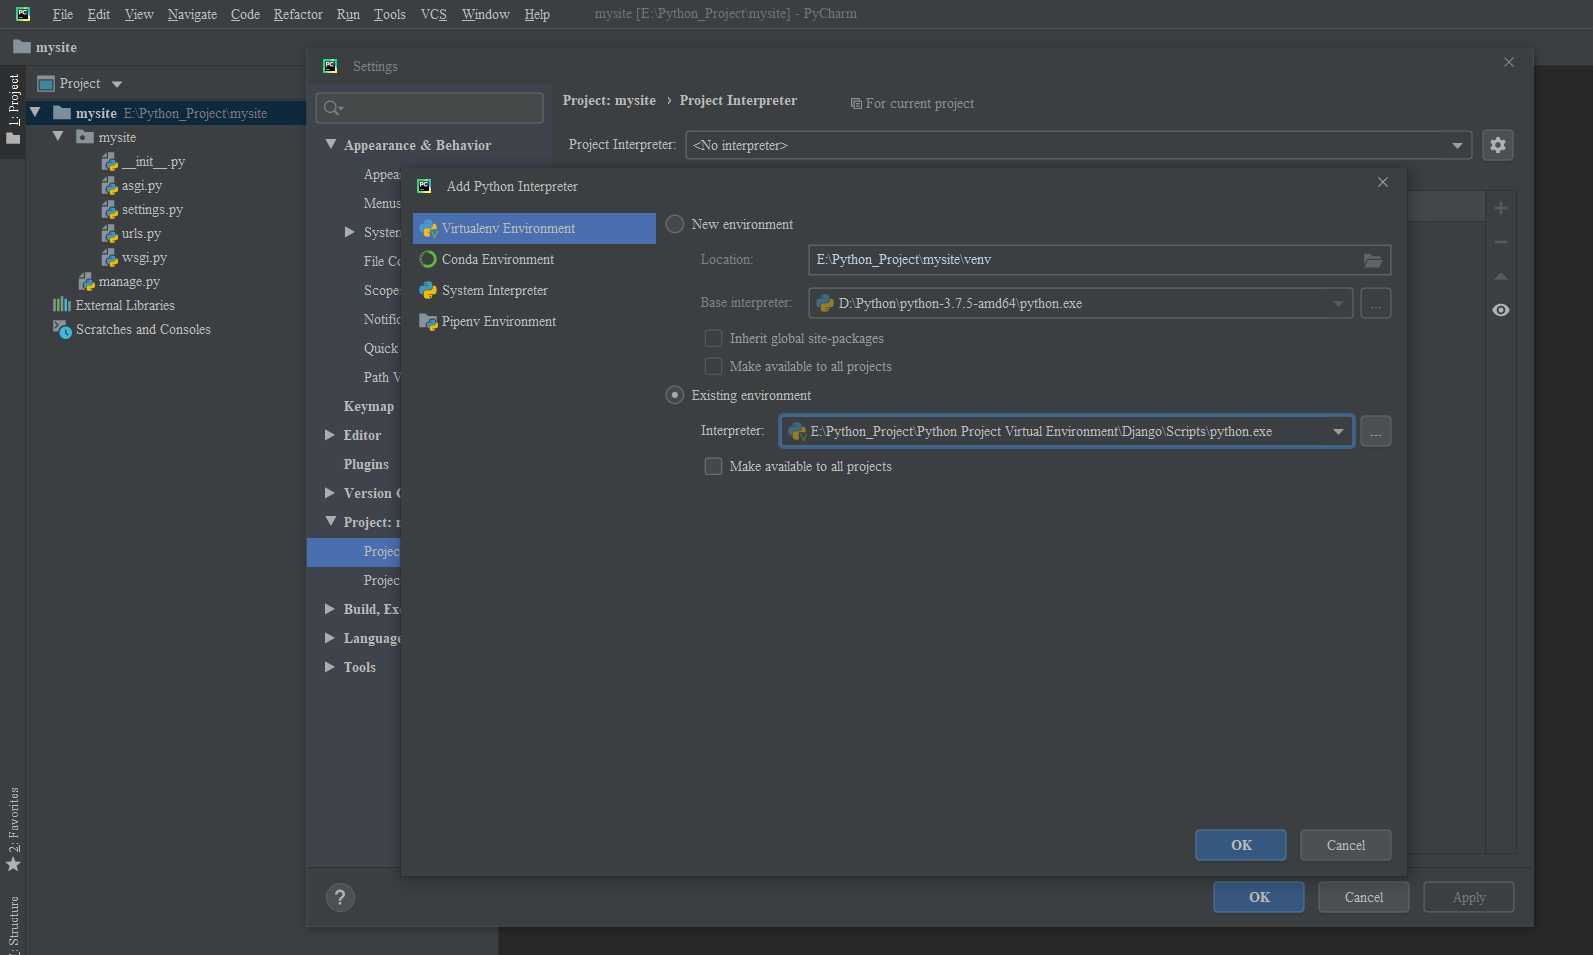
Task: Click the minus icon to remove a package
Action: point(1501,242)
